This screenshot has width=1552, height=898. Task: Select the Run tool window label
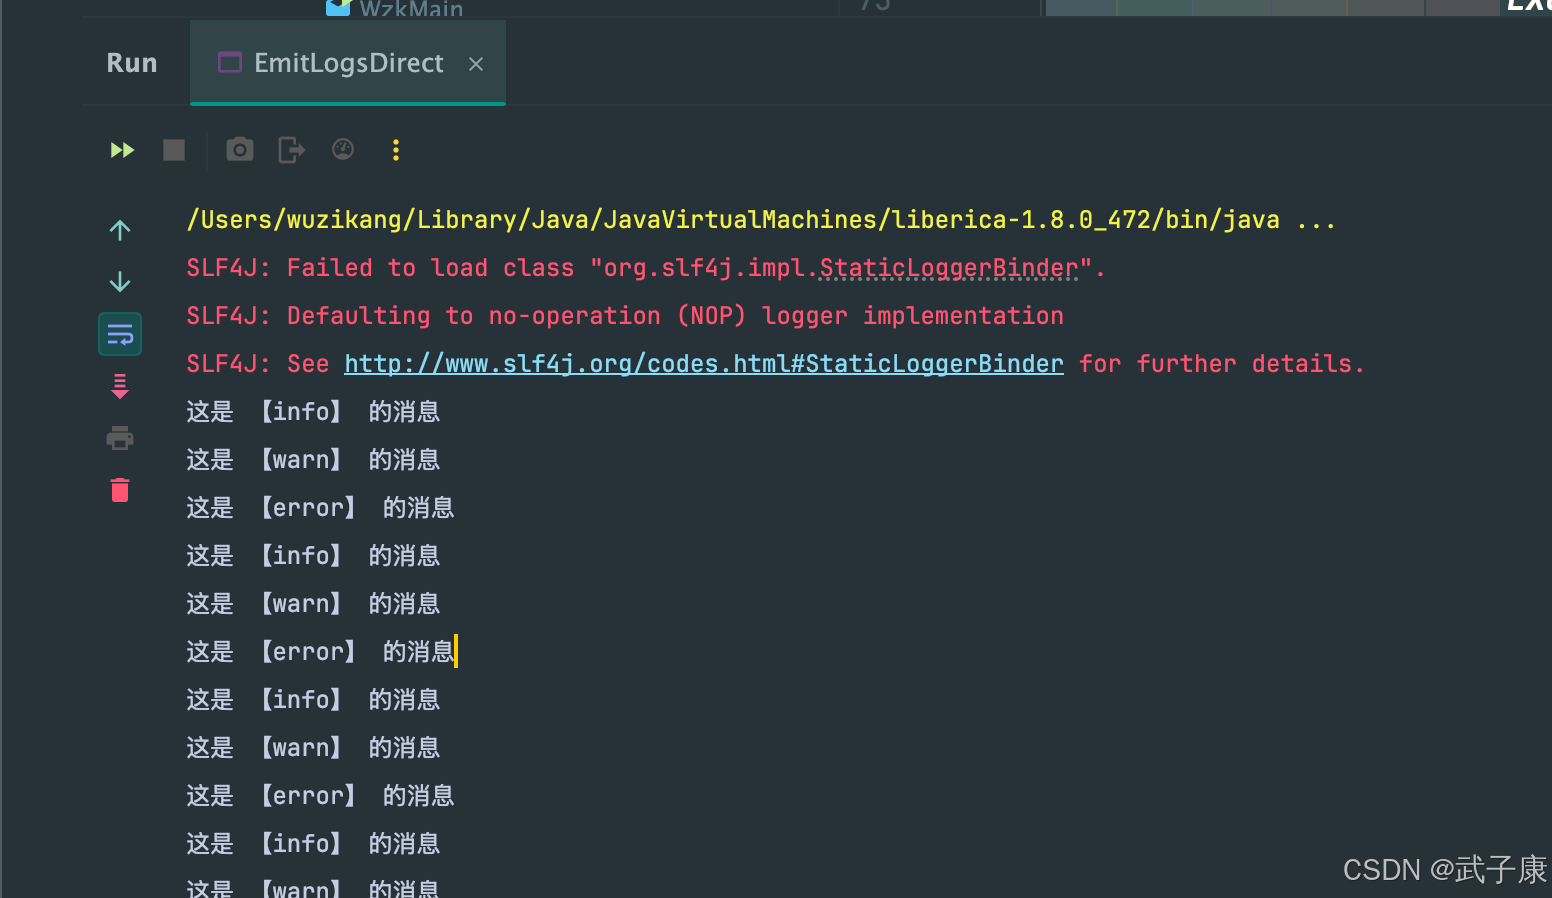(x=131, y=62)
